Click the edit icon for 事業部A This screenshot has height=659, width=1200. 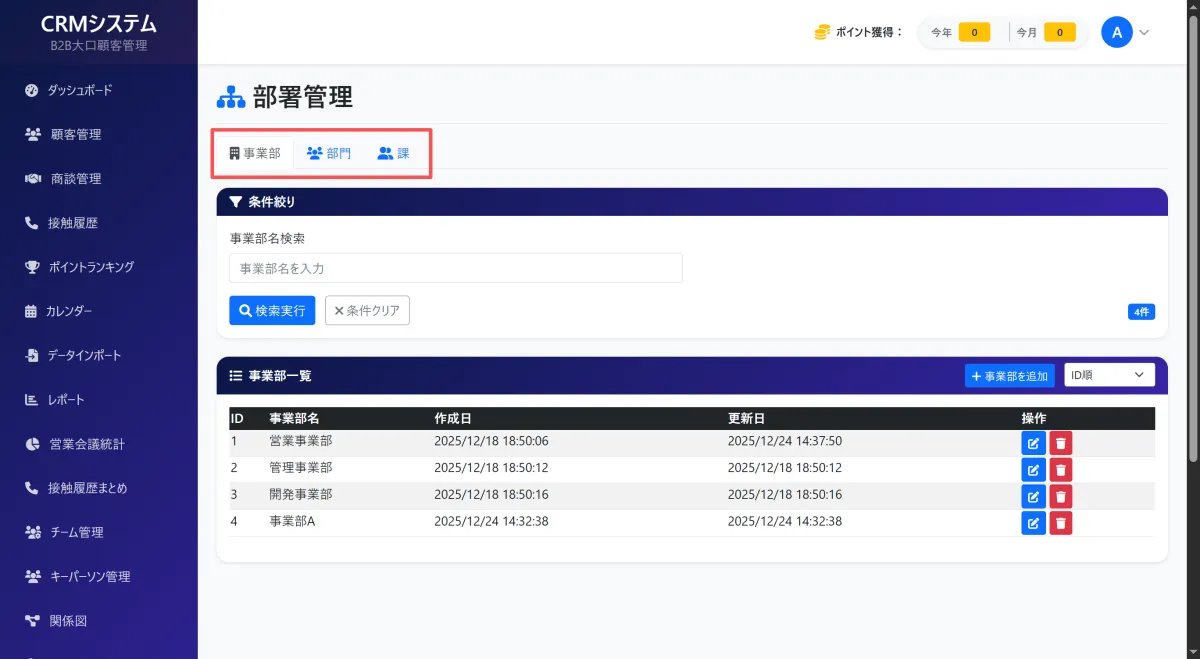pyautogui.click(x=1033, y=522)
